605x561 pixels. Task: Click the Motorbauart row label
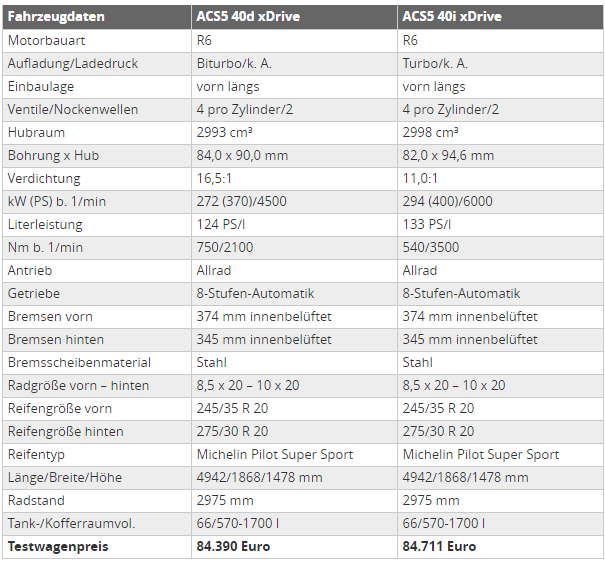[x=46, y=41]
